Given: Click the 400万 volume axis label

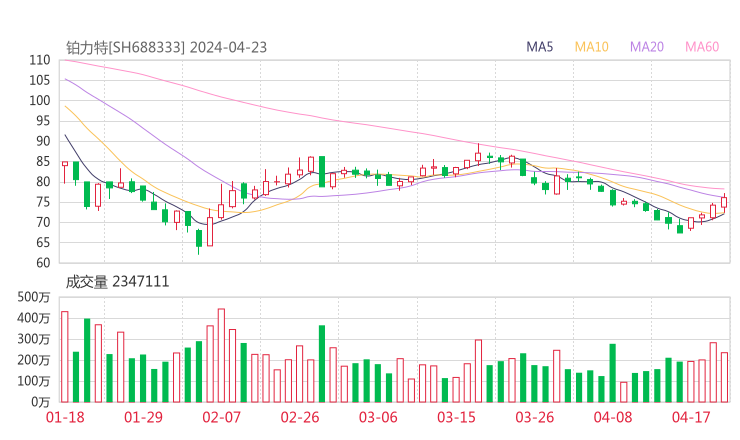Looking at the screenshot, I should pyautogui.click(x=34, y=319).
